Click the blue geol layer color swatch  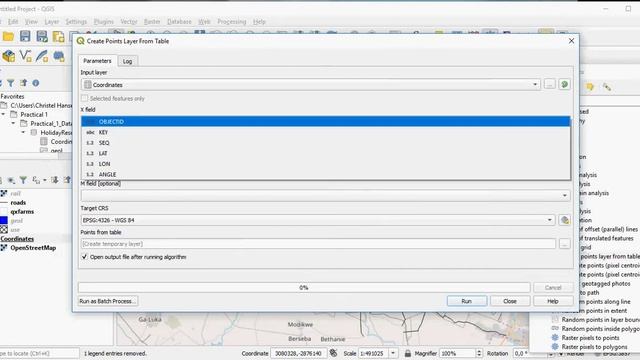pos(4,220)
